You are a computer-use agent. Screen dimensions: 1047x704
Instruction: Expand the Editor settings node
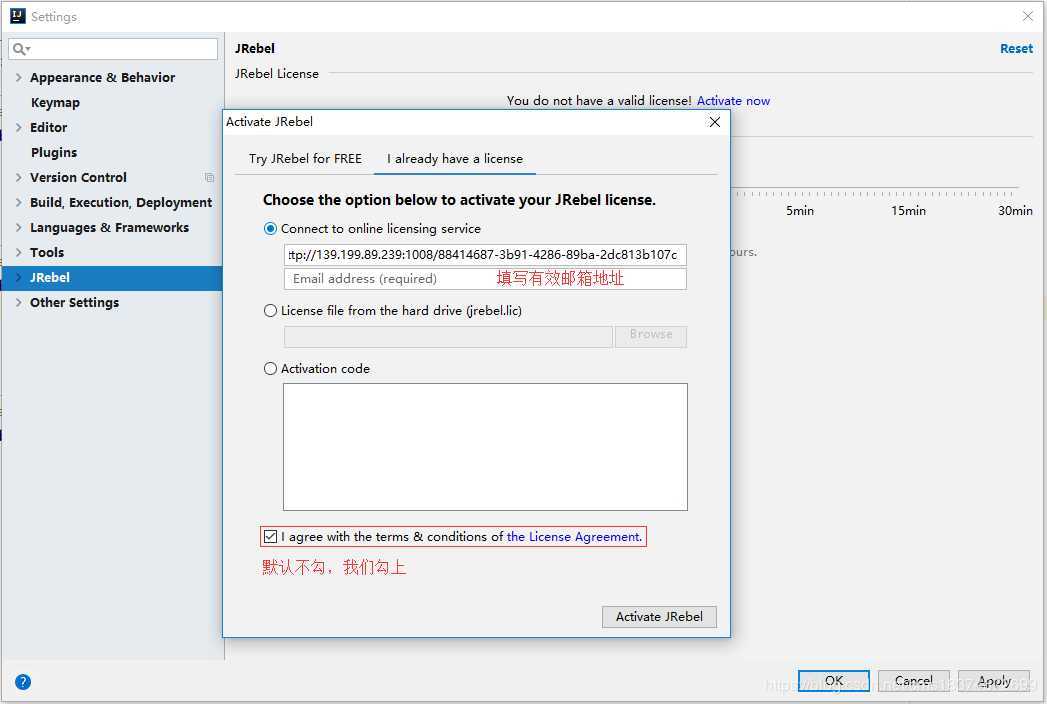point(19,128)
